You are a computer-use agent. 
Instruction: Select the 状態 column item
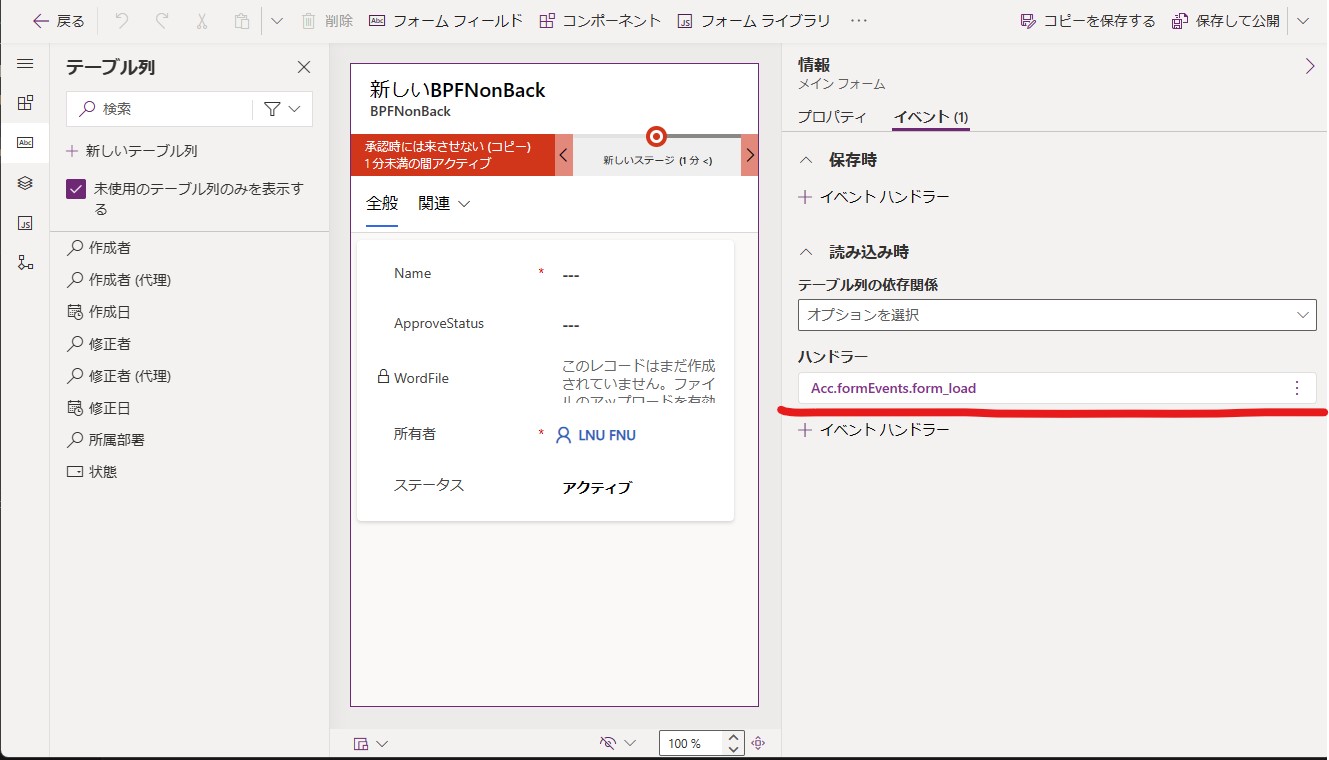point(91,472)
